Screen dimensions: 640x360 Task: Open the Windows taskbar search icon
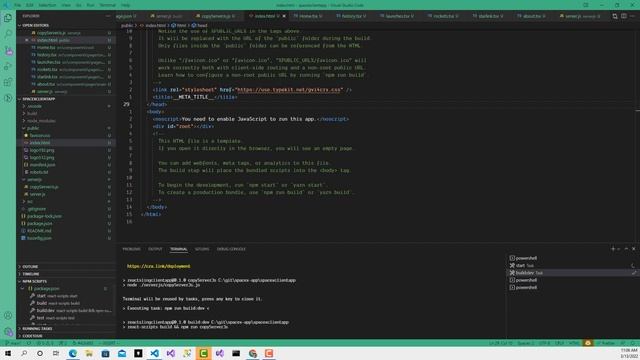(24, 353)
